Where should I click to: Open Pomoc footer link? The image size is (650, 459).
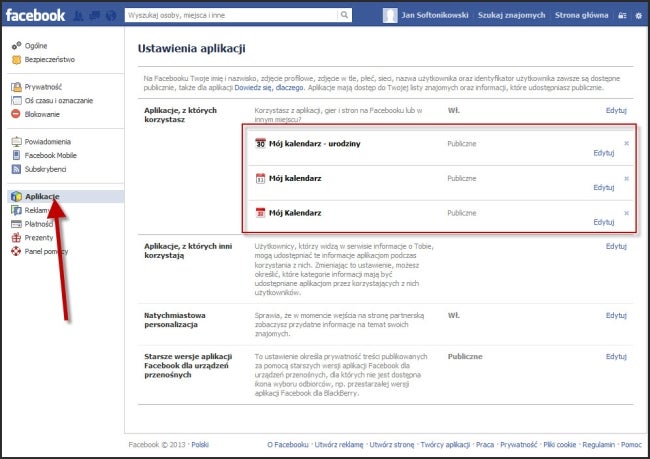point(631,444)
